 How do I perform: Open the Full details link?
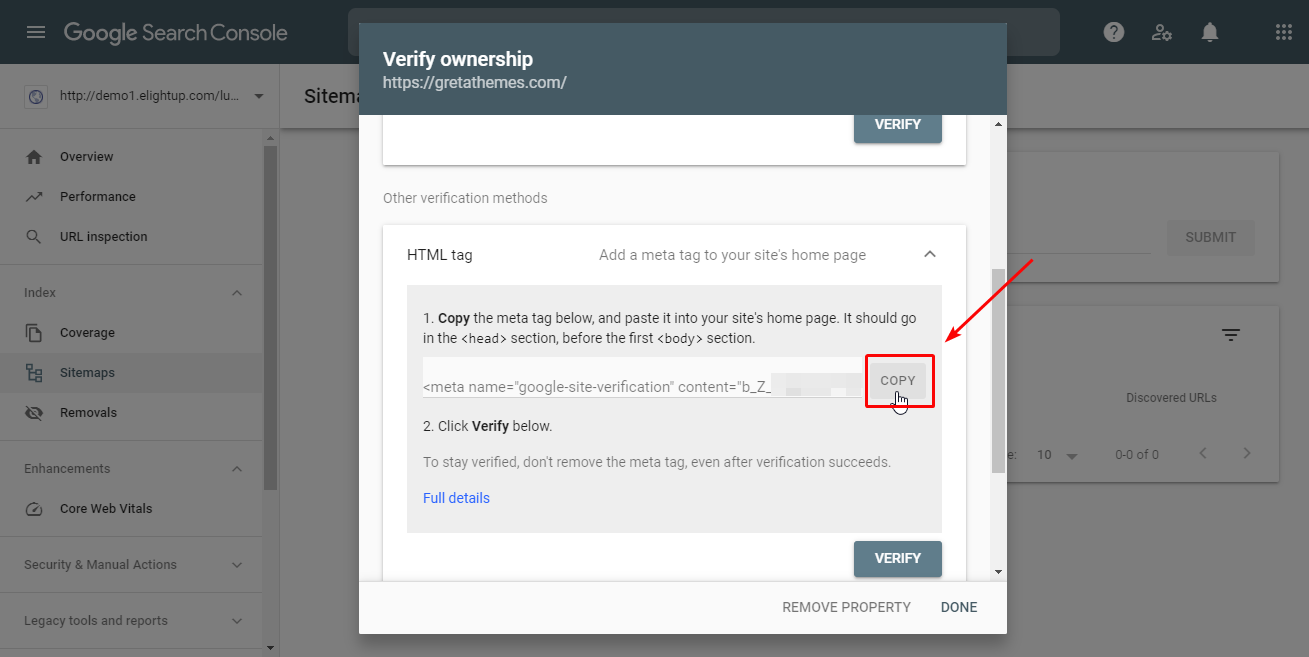456,498
